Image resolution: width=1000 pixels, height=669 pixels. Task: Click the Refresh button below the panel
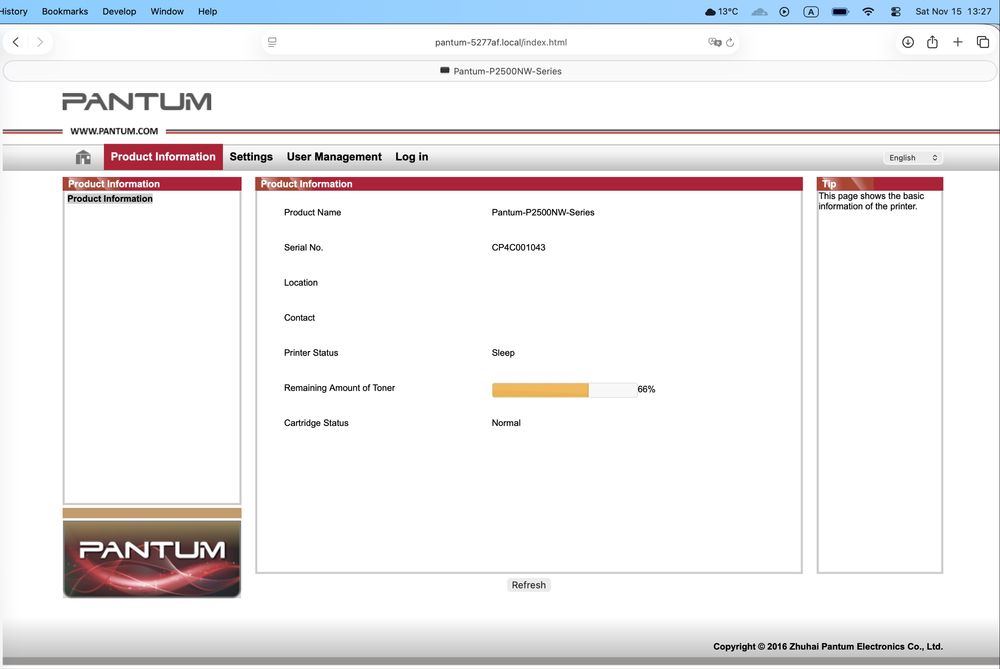[x=529, y=585]
